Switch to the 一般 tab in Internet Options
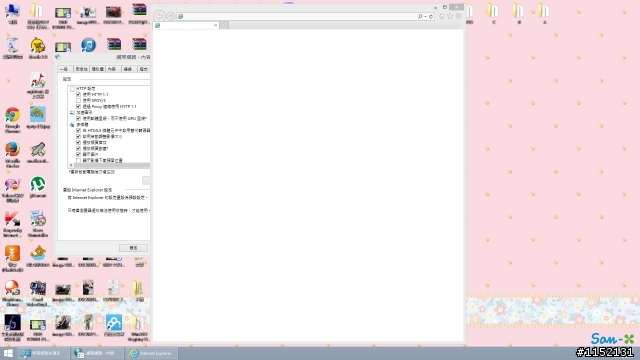 click(x=64, y=69)
